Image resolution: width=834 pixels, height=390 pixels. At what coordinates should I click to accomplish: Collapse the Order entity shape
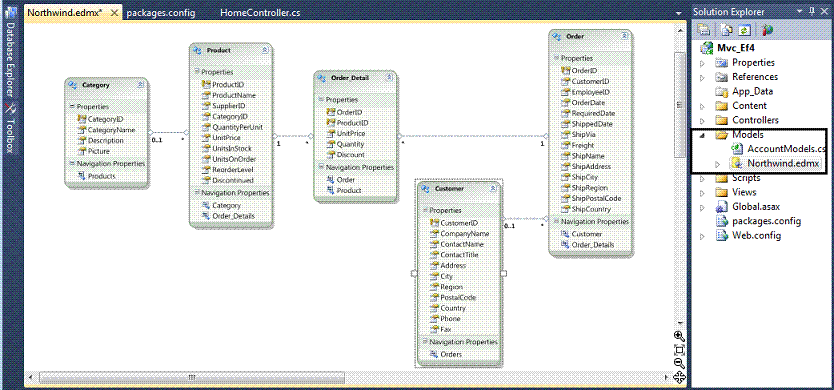pyautogui.click(x=624, y=36)
